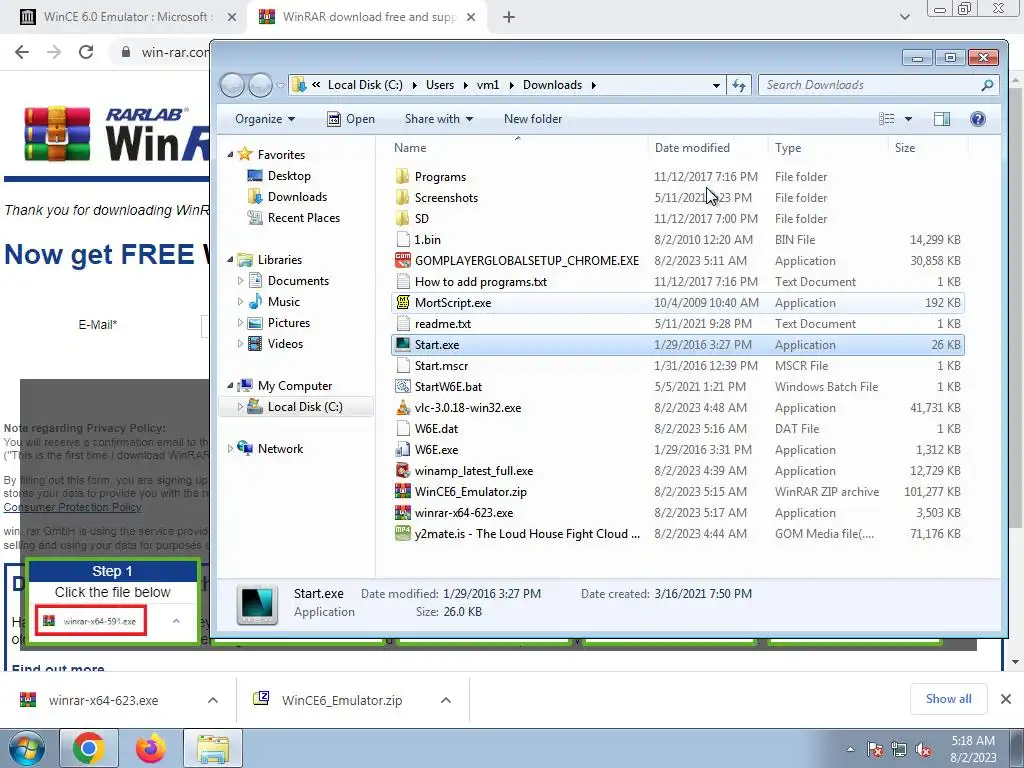Click the Change your view icon
Image resolution: width=1024 pixels, height=768 pixels.
click(x=887, y=119)
